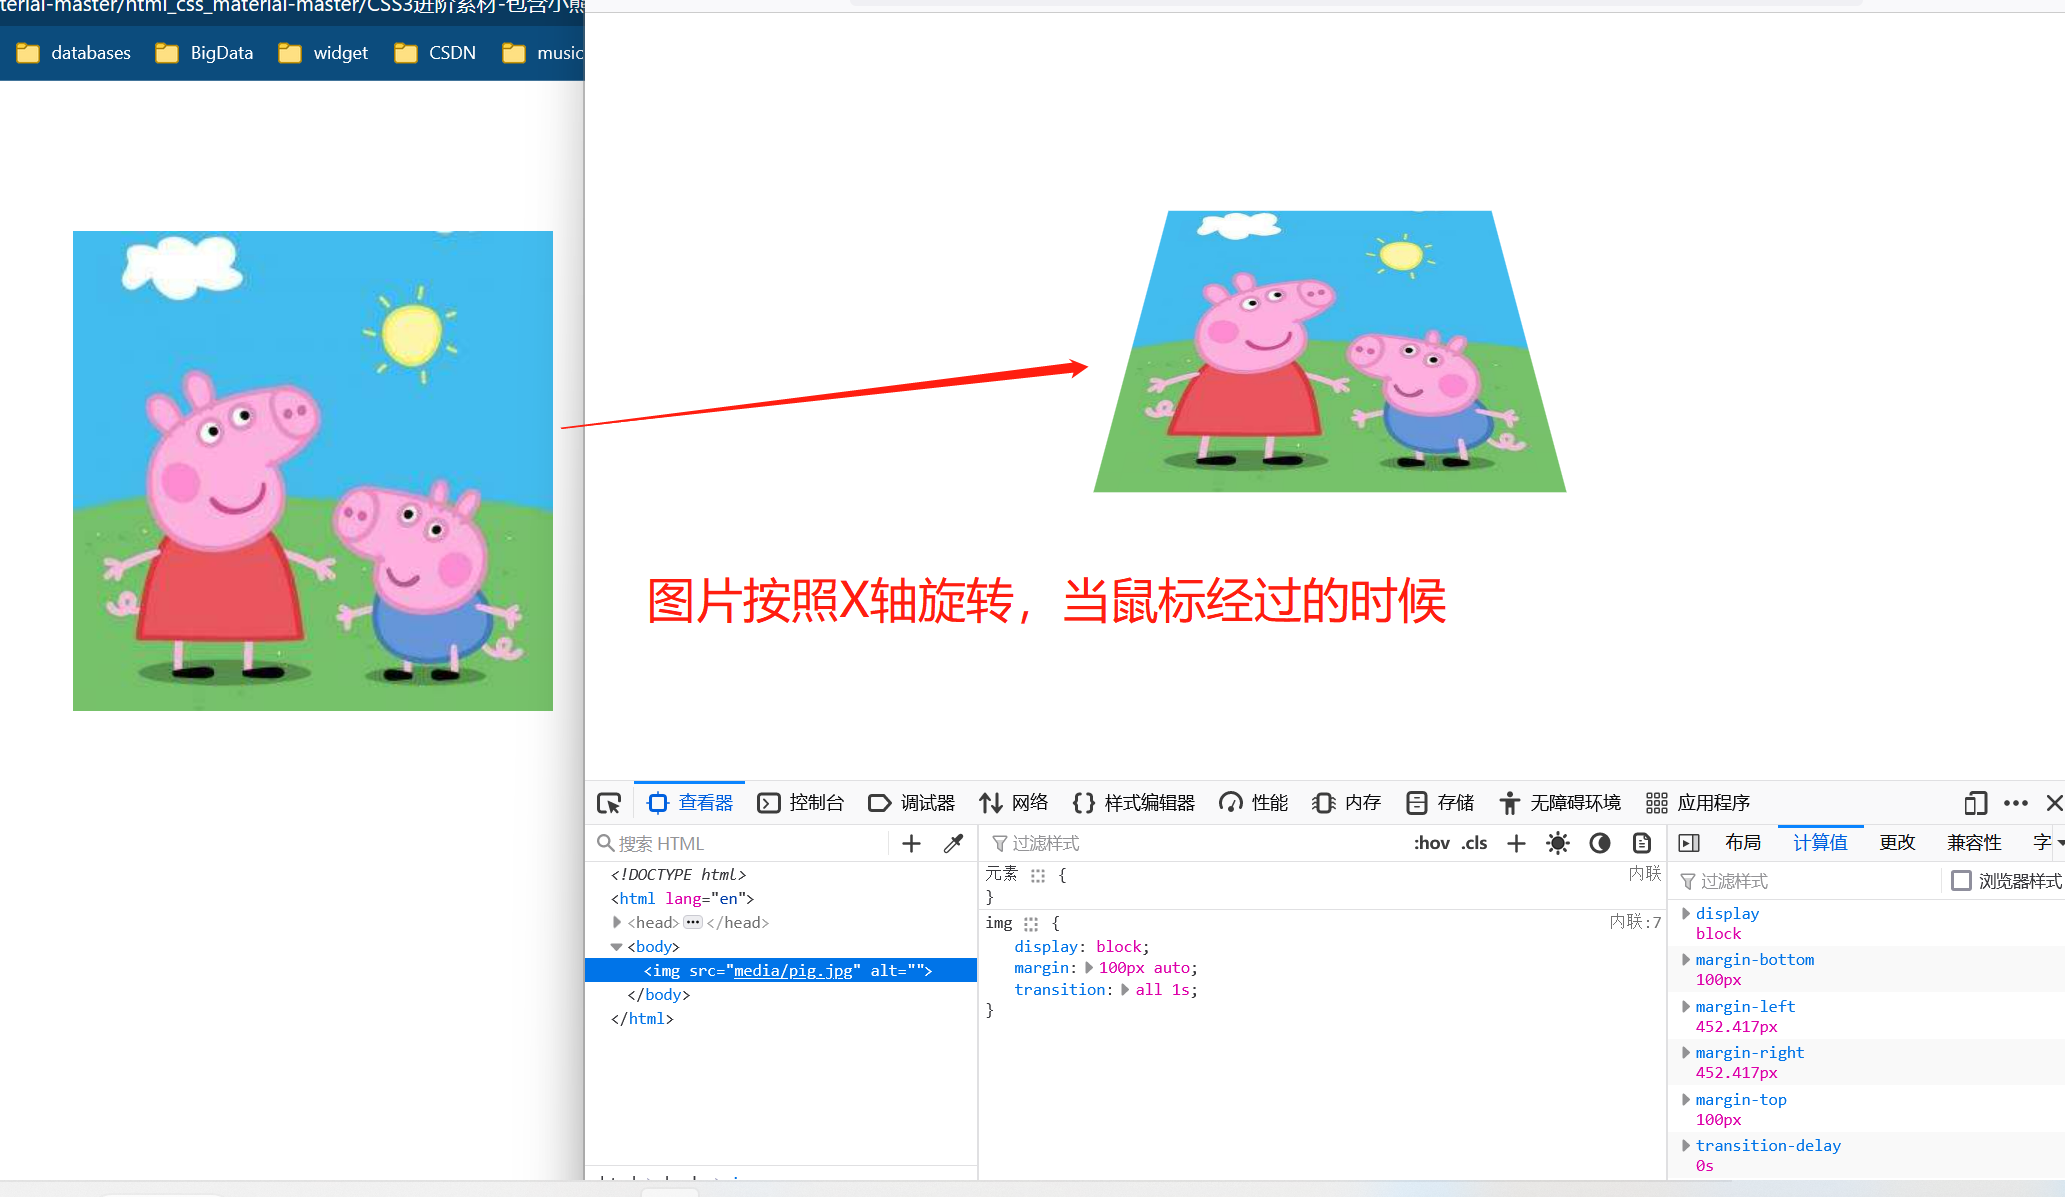Screen dimensions: 2065x1197
Task: Switch to the 控制台 console tab
Action: pyautogui.click(x=801, y=803)
